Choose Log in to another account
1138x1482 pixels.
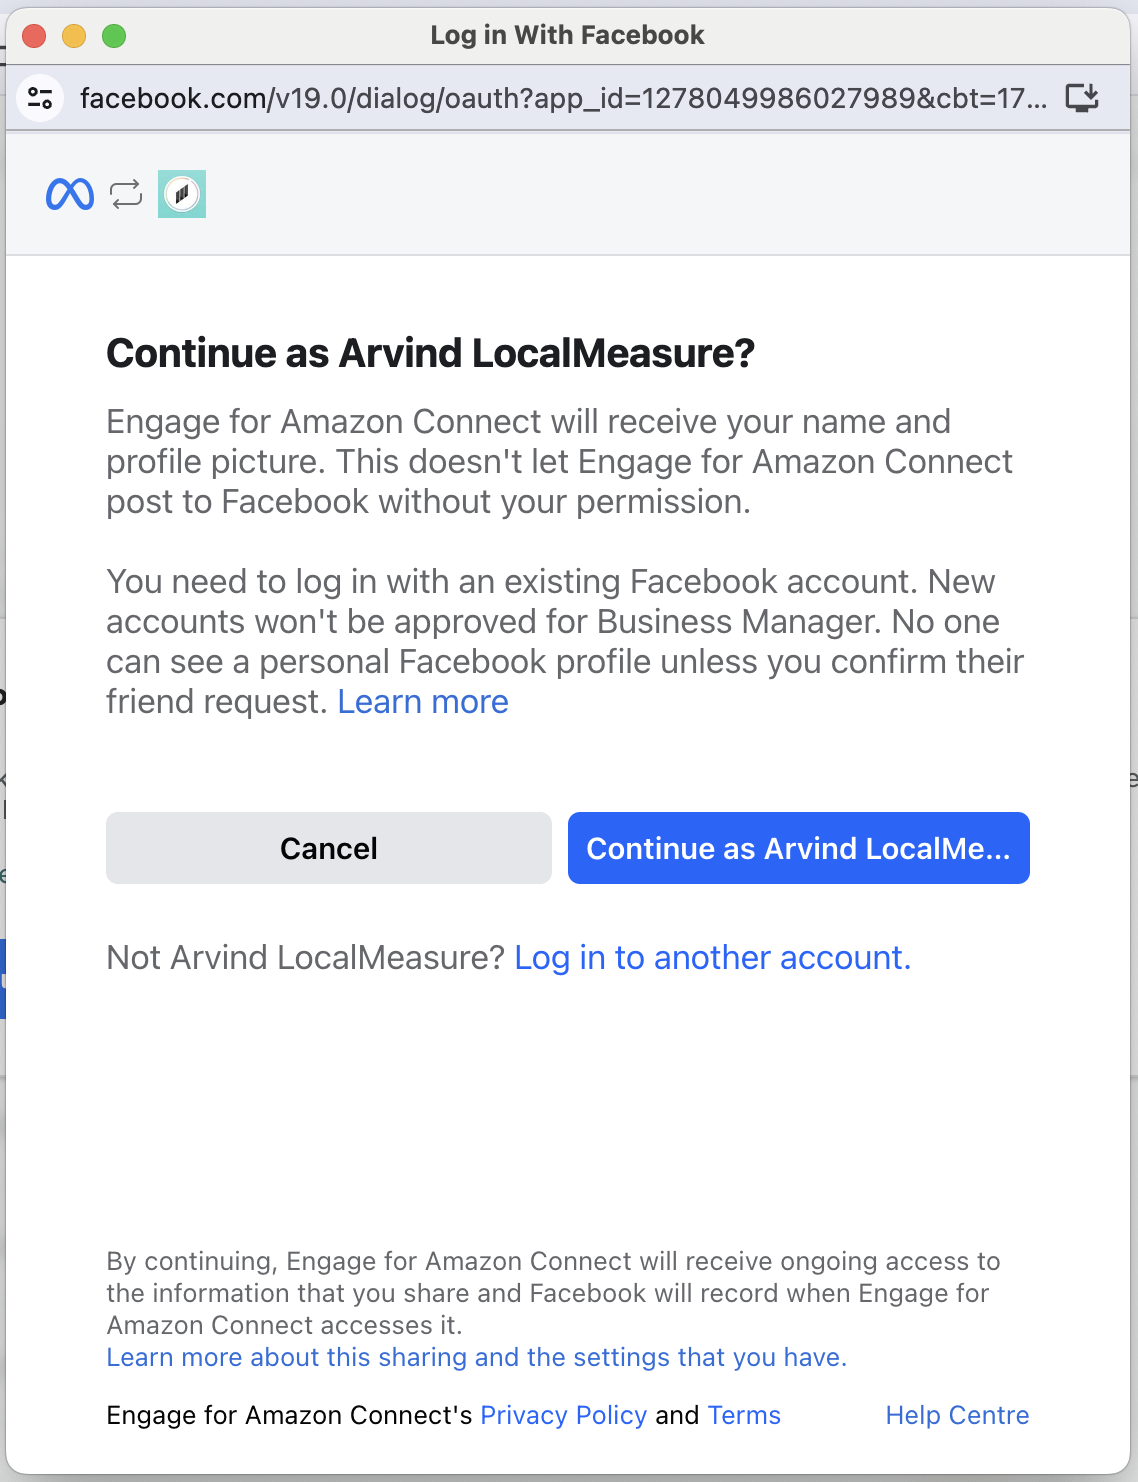pyautogui.click(x=712, y=958)
